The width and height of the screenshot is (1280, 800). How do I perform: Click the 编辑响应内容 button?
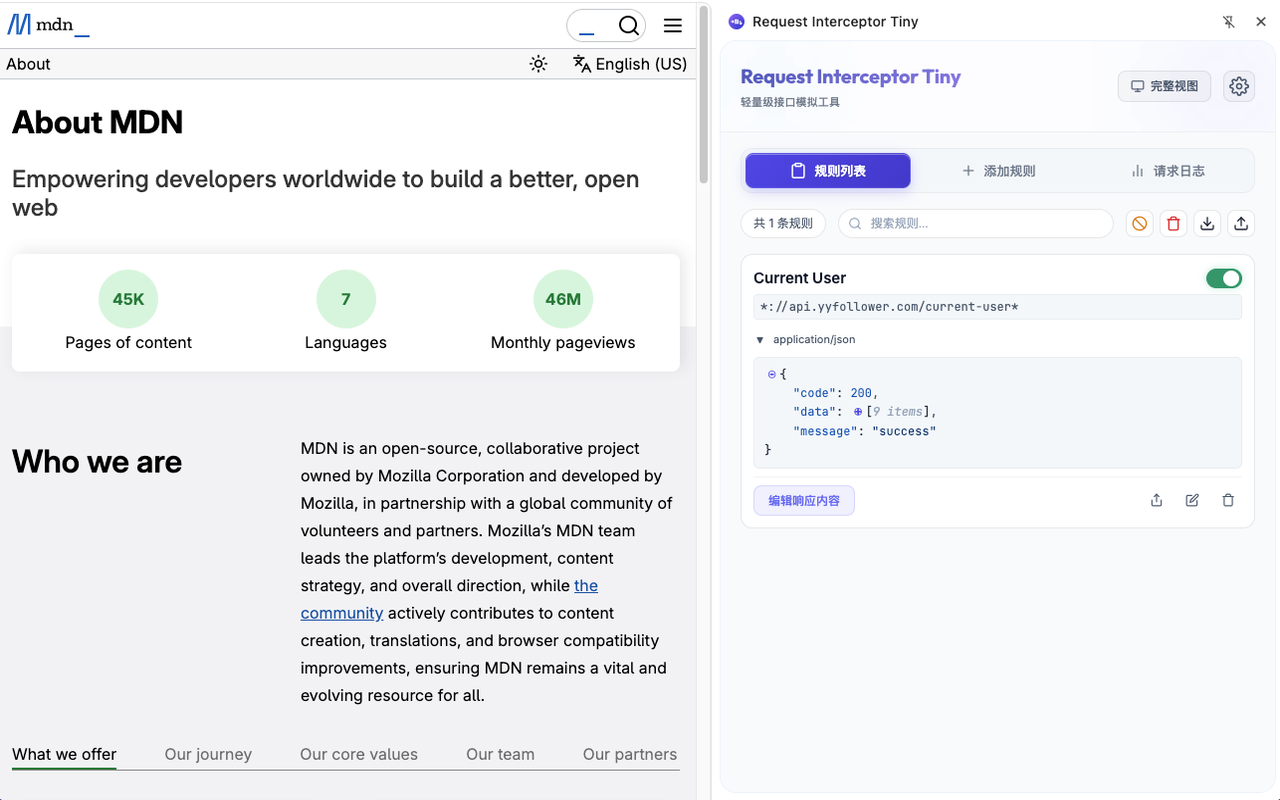click(804, 501)
